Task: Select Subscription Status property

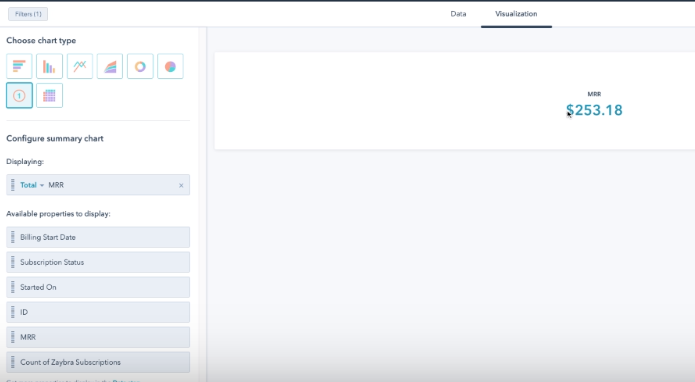Action: 98,262
